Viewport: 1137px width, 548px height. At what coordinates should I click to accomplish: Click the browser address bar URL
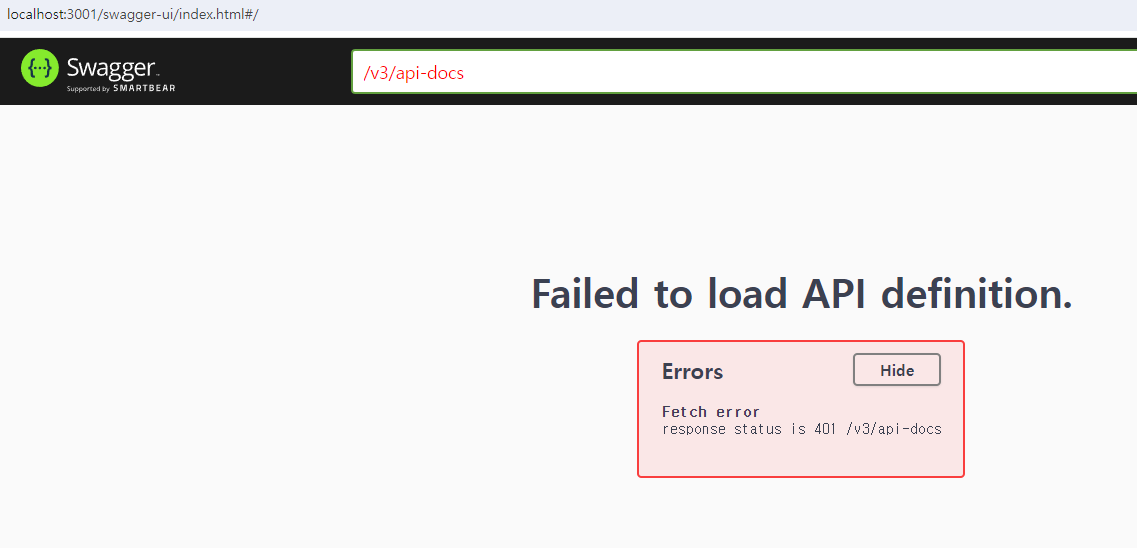[x=132, y=14]
